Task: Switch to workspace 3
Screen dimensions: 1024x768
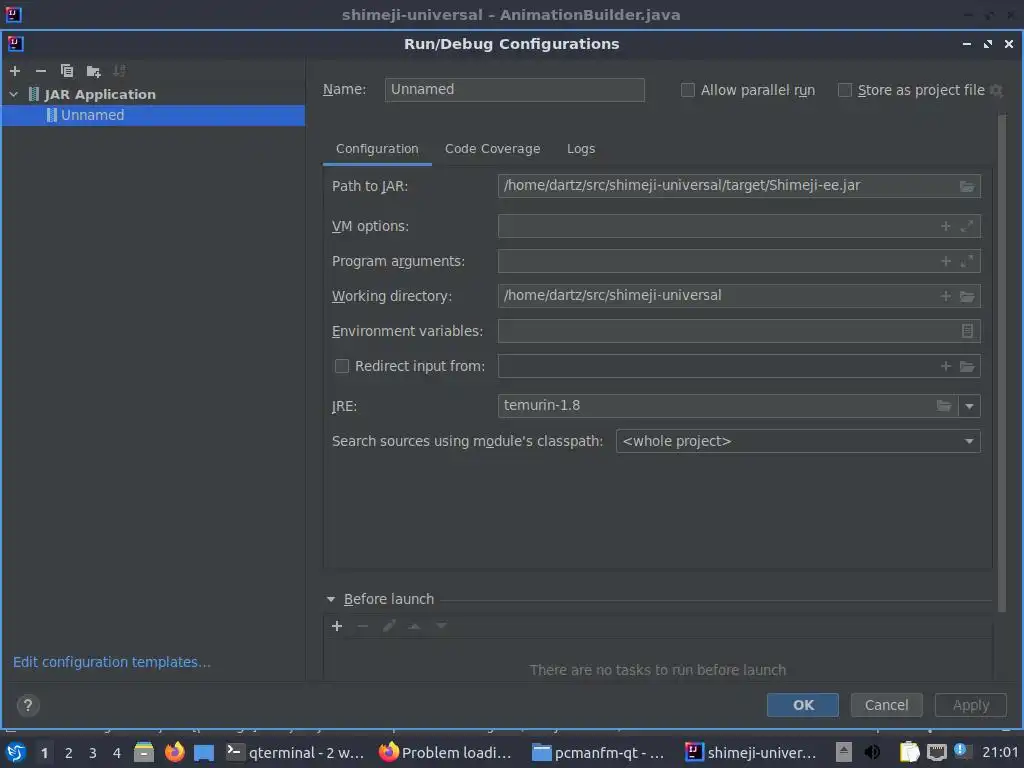Action: [93, 753]
